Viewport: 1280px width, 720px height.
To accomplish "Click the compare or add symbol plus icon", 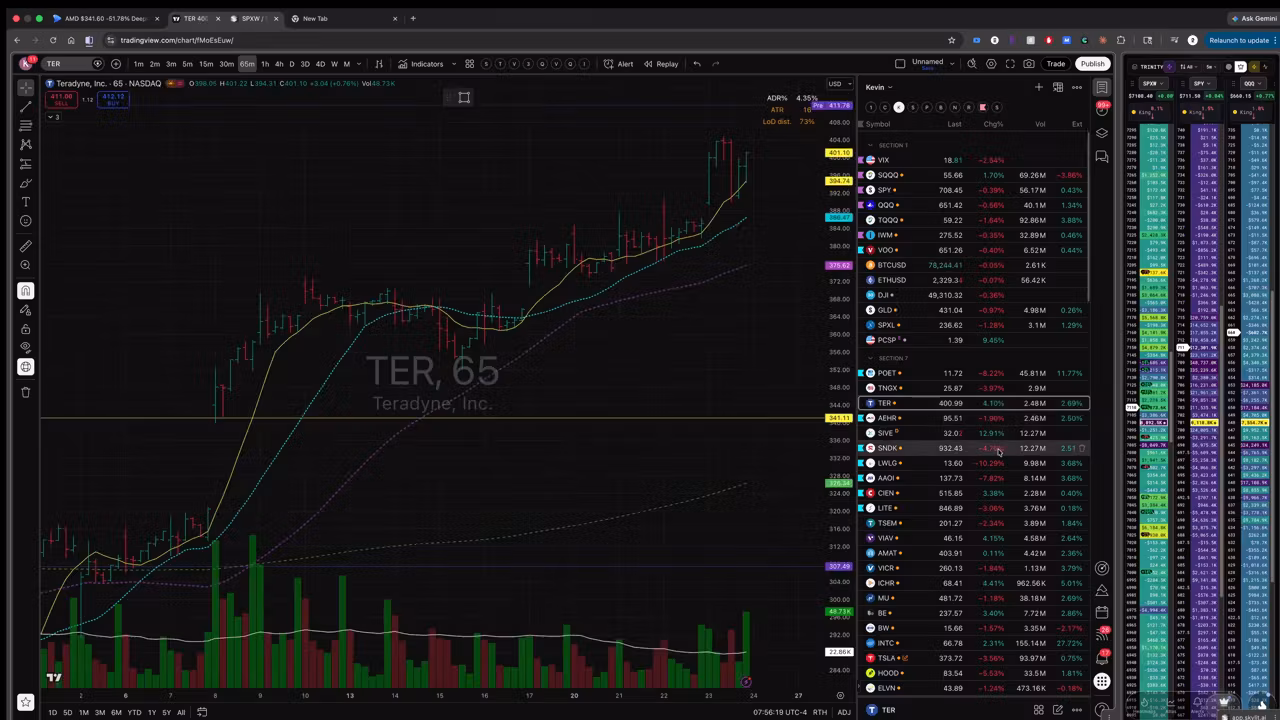I will tap(116, 64).
